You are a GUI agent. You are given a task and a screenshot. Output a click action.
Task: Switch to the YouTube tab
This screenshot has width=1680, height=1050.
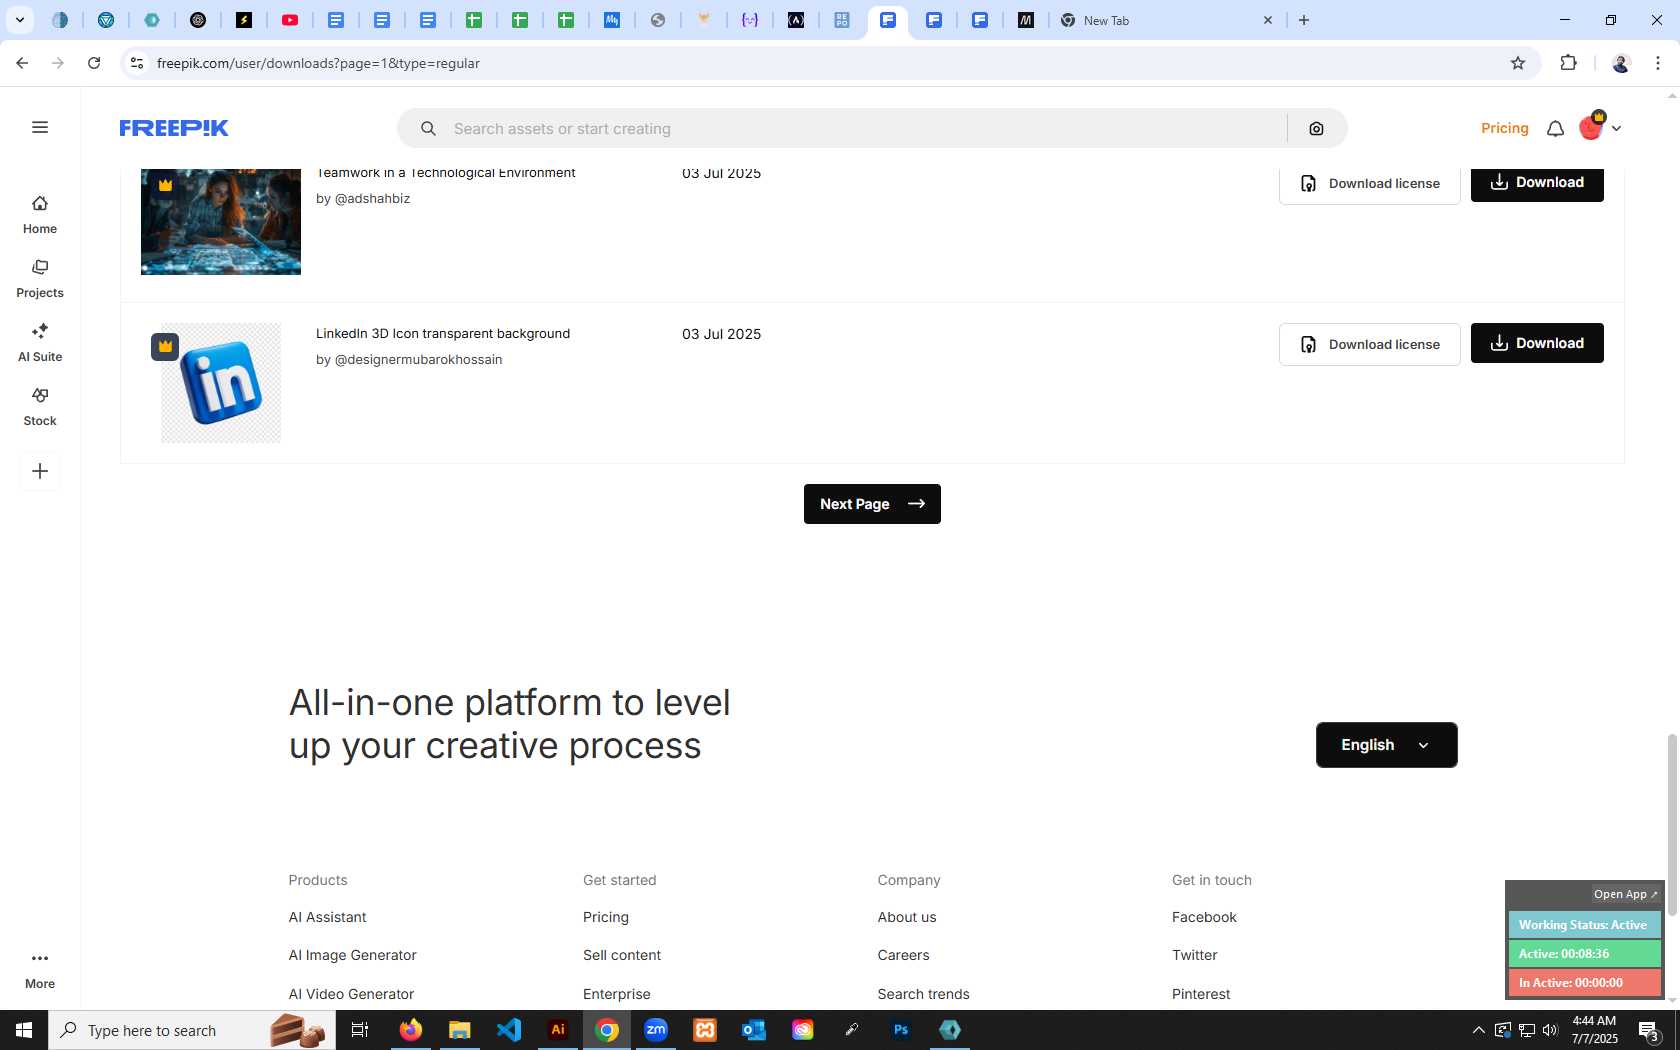click(x=290, y=20)
